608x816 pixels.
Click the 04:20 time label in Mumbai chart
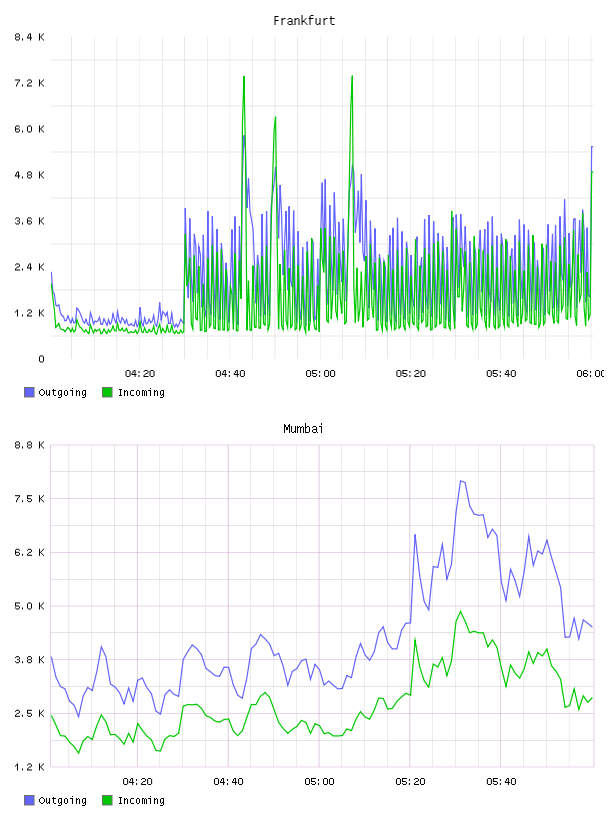point(138,782)
